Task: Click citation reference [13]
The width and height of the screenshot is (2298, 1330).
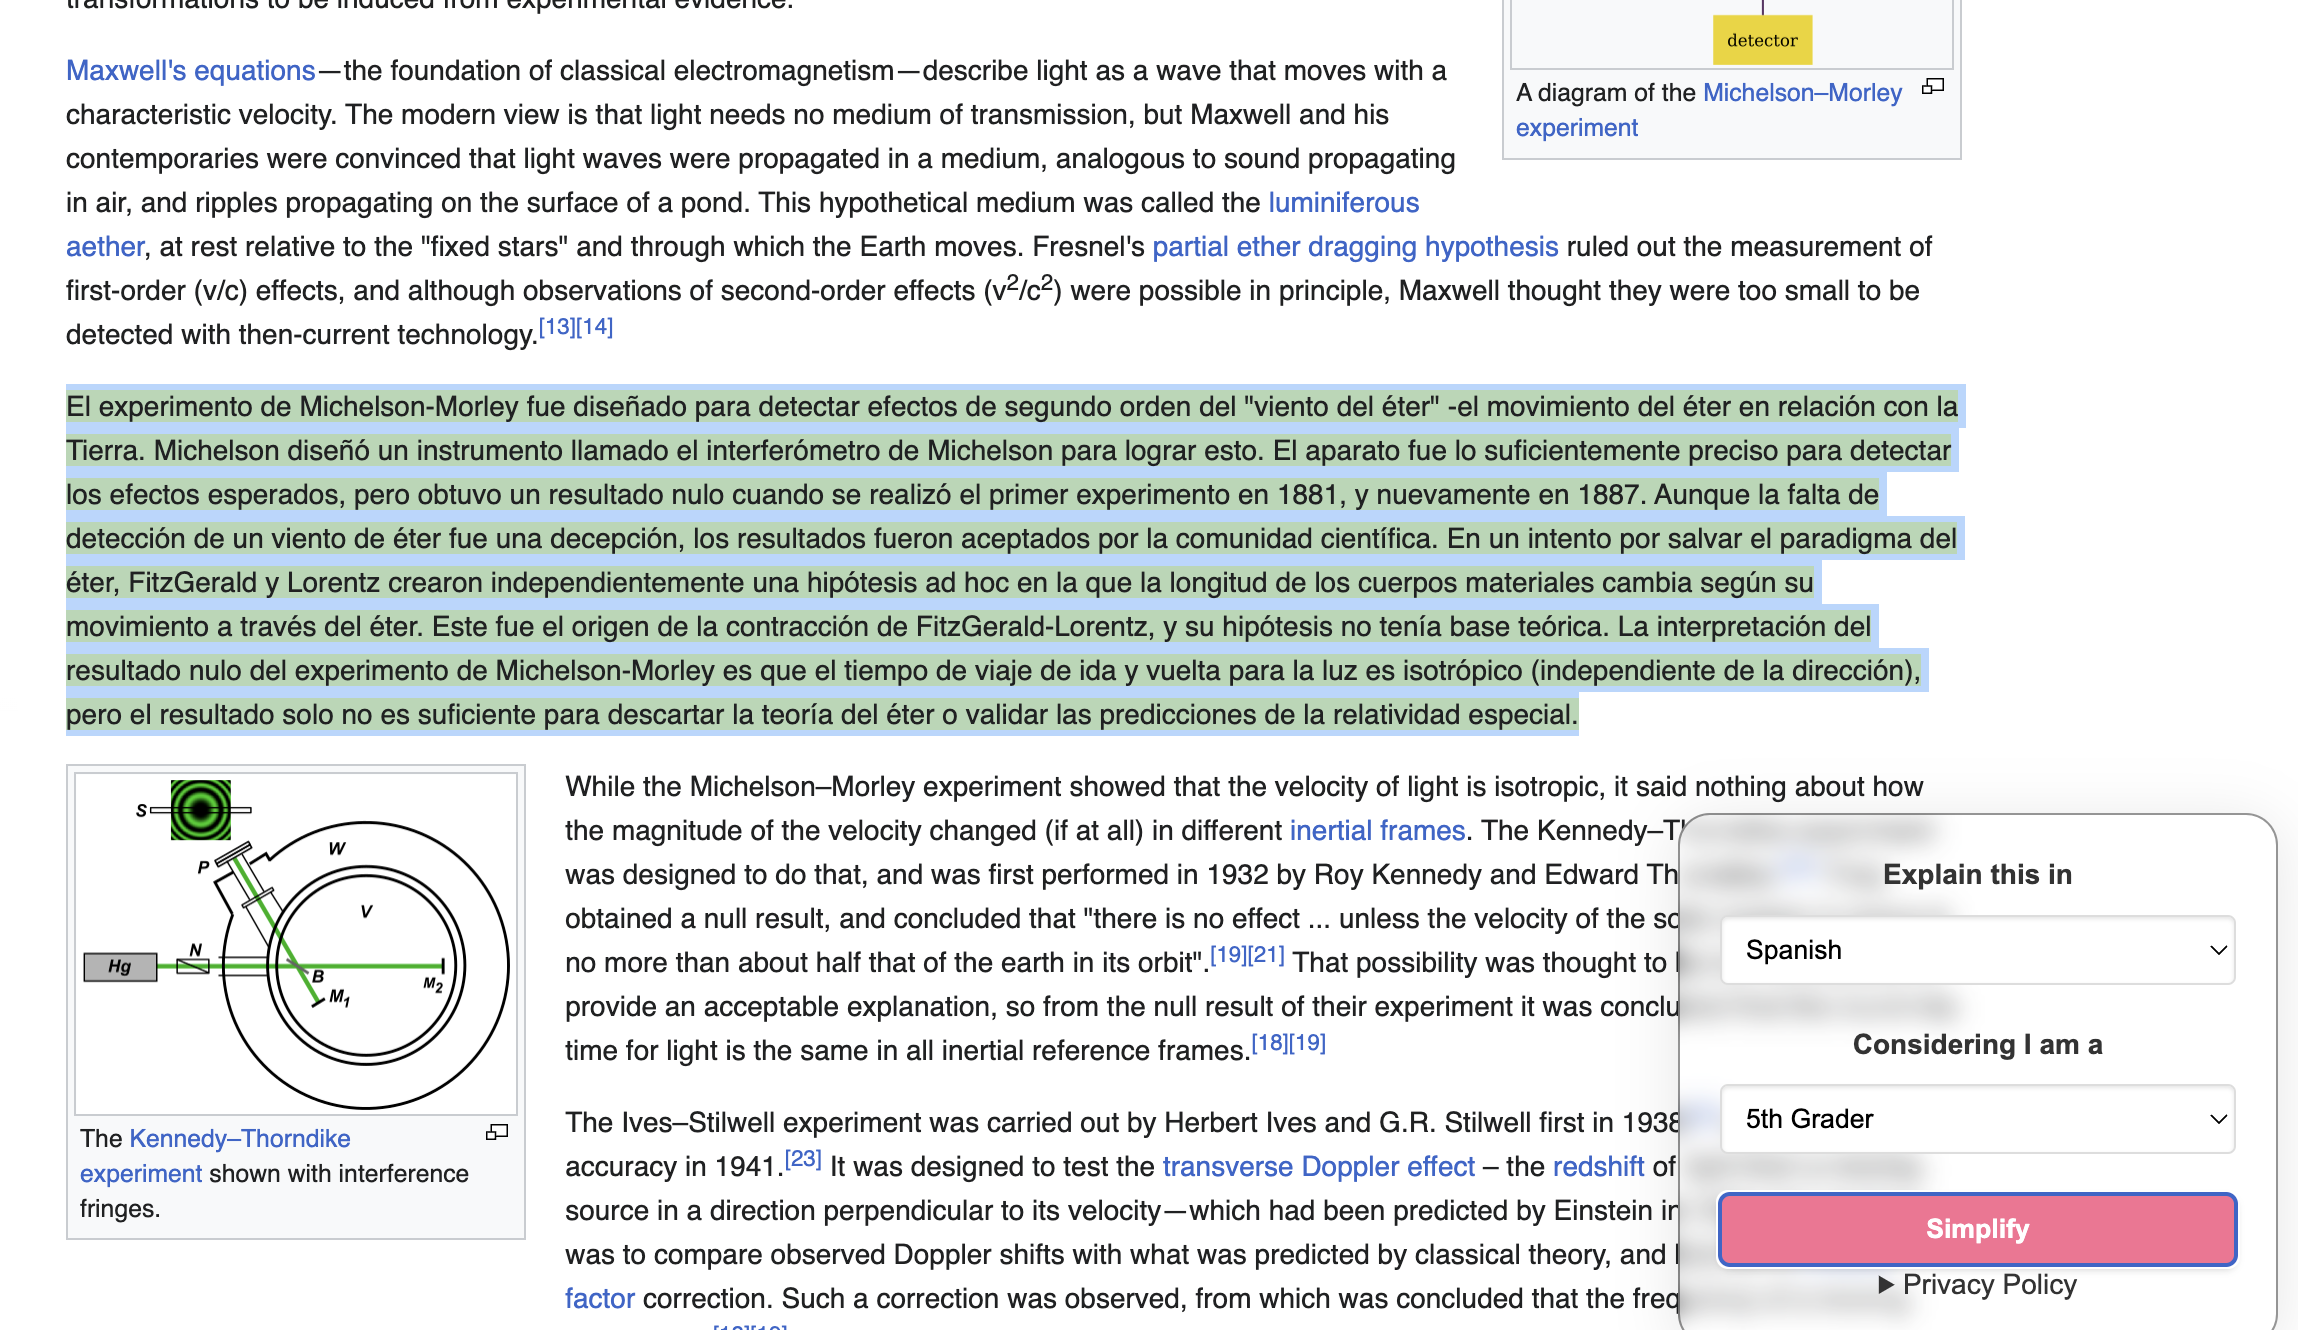Action: tap(556, 327)
